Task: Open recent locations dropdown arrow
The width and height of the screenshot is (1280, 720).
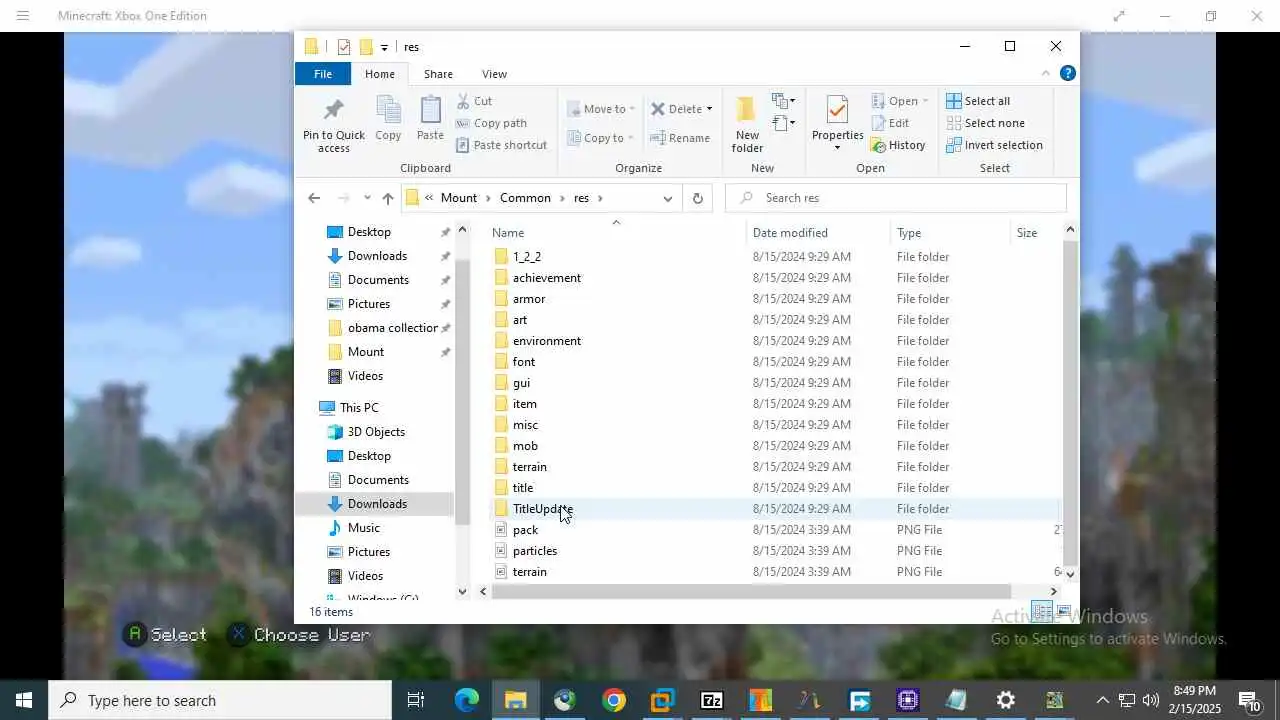Action: tap(368, 198)
